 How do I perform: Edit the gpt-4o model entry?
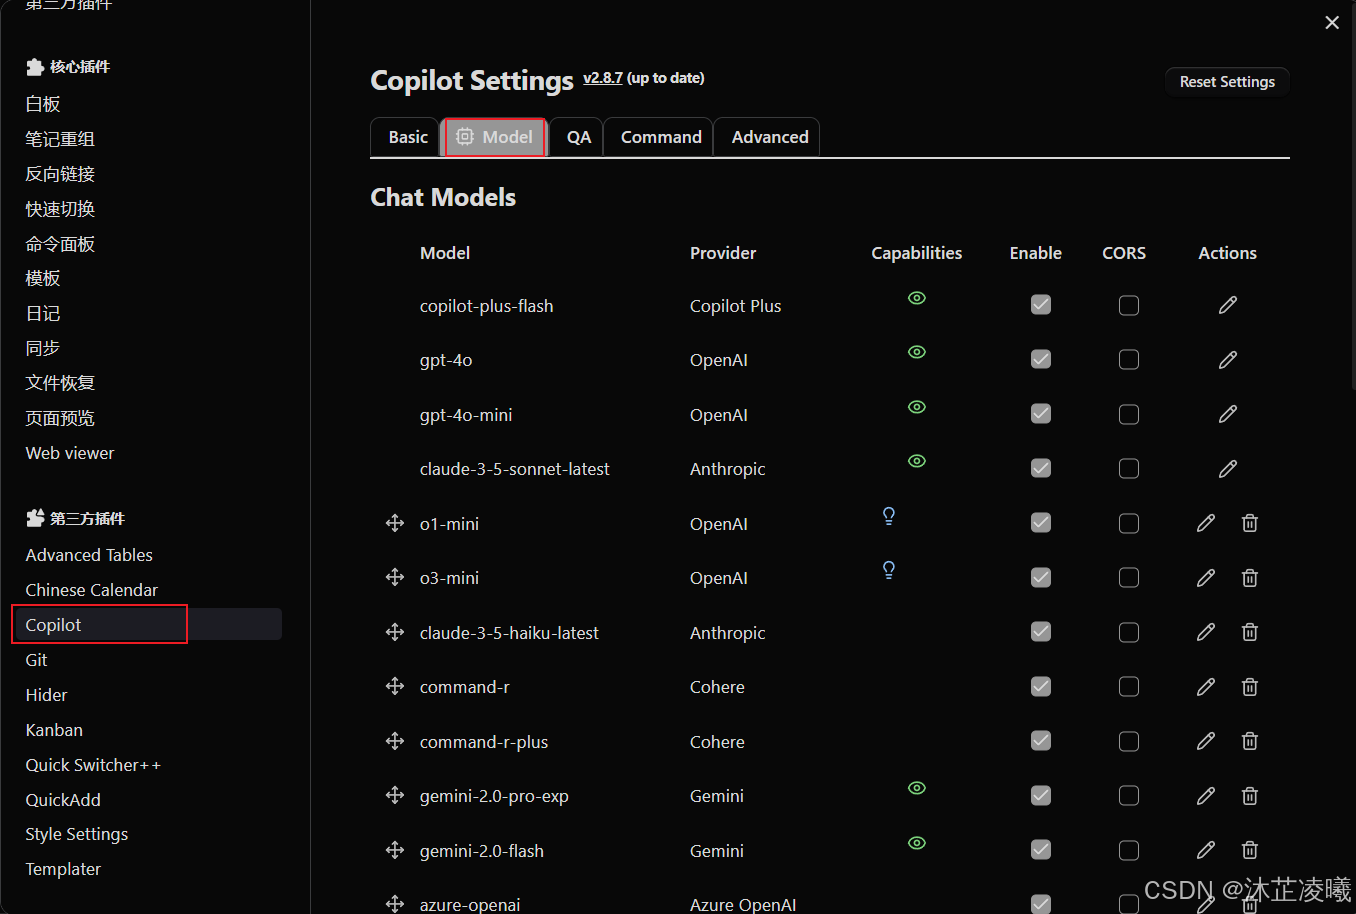click(x=1228, y=360)
